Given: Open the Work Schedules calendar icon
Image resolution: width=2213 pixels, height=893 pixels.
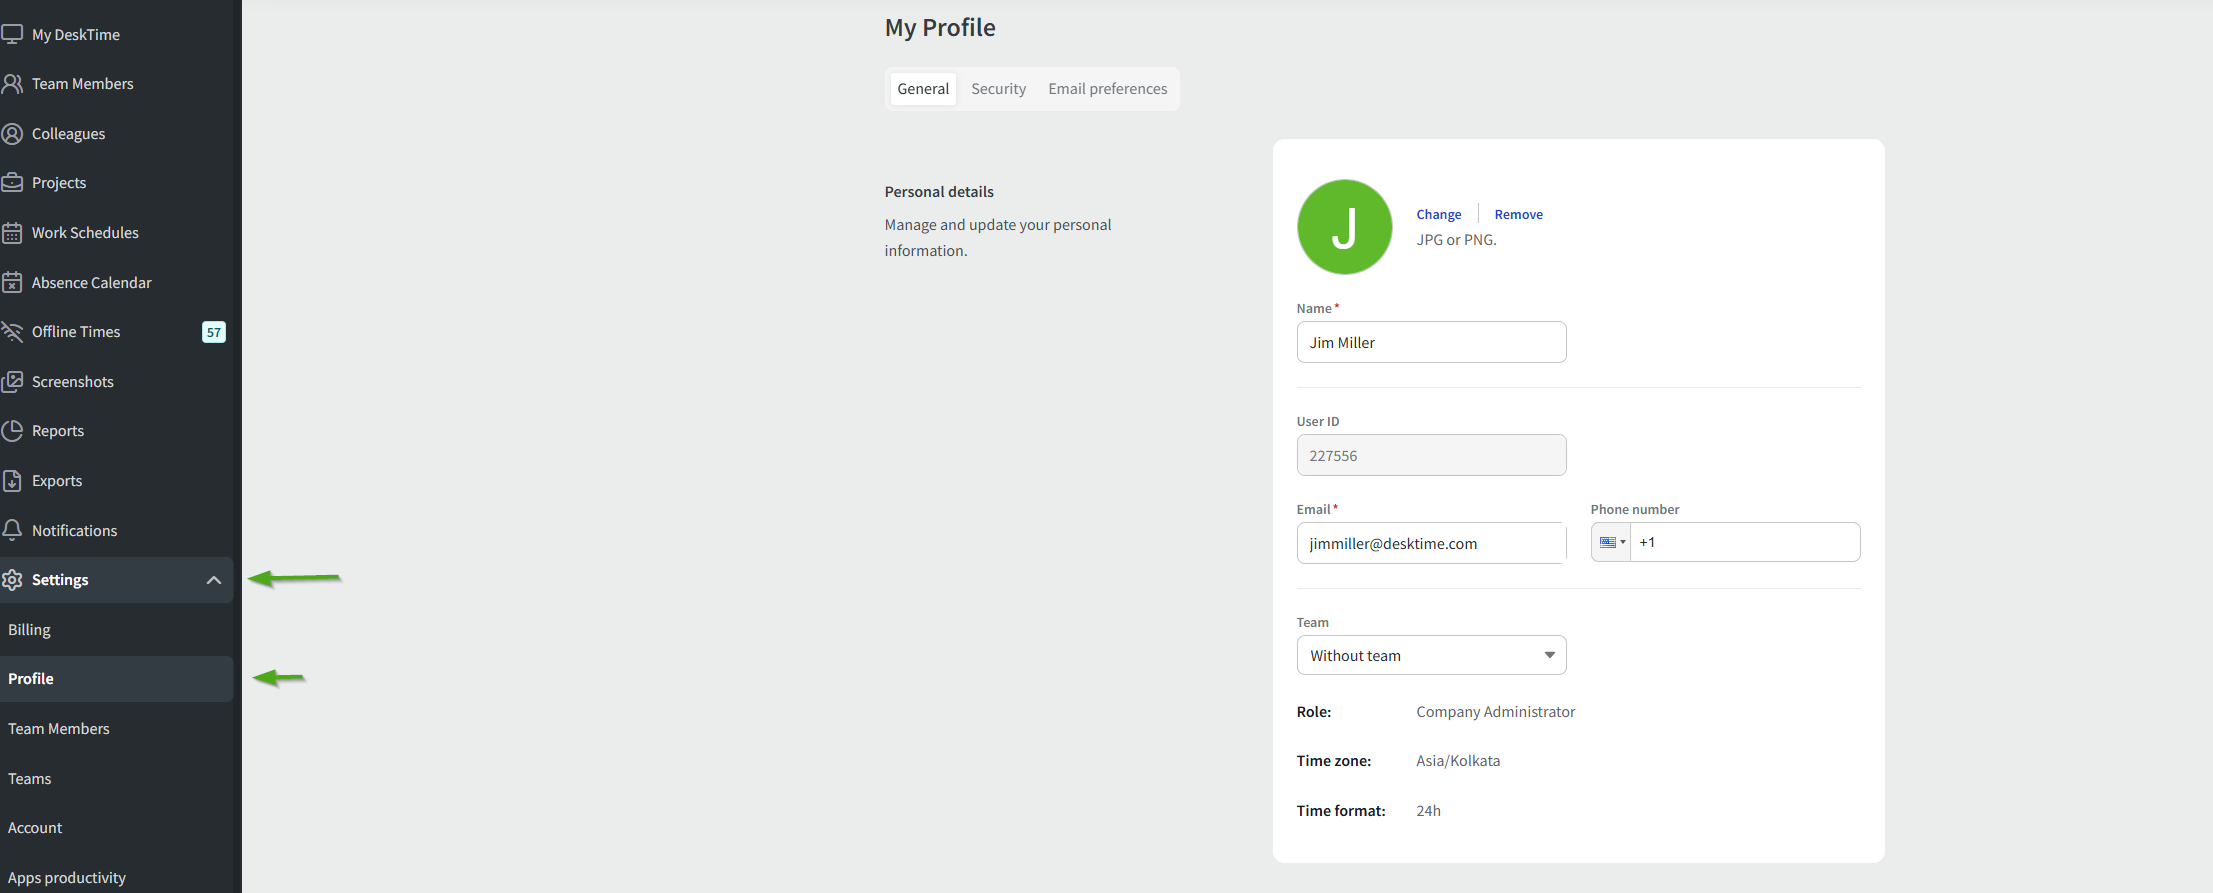Looking at the screenshot, I should click(x=12, y=233).
